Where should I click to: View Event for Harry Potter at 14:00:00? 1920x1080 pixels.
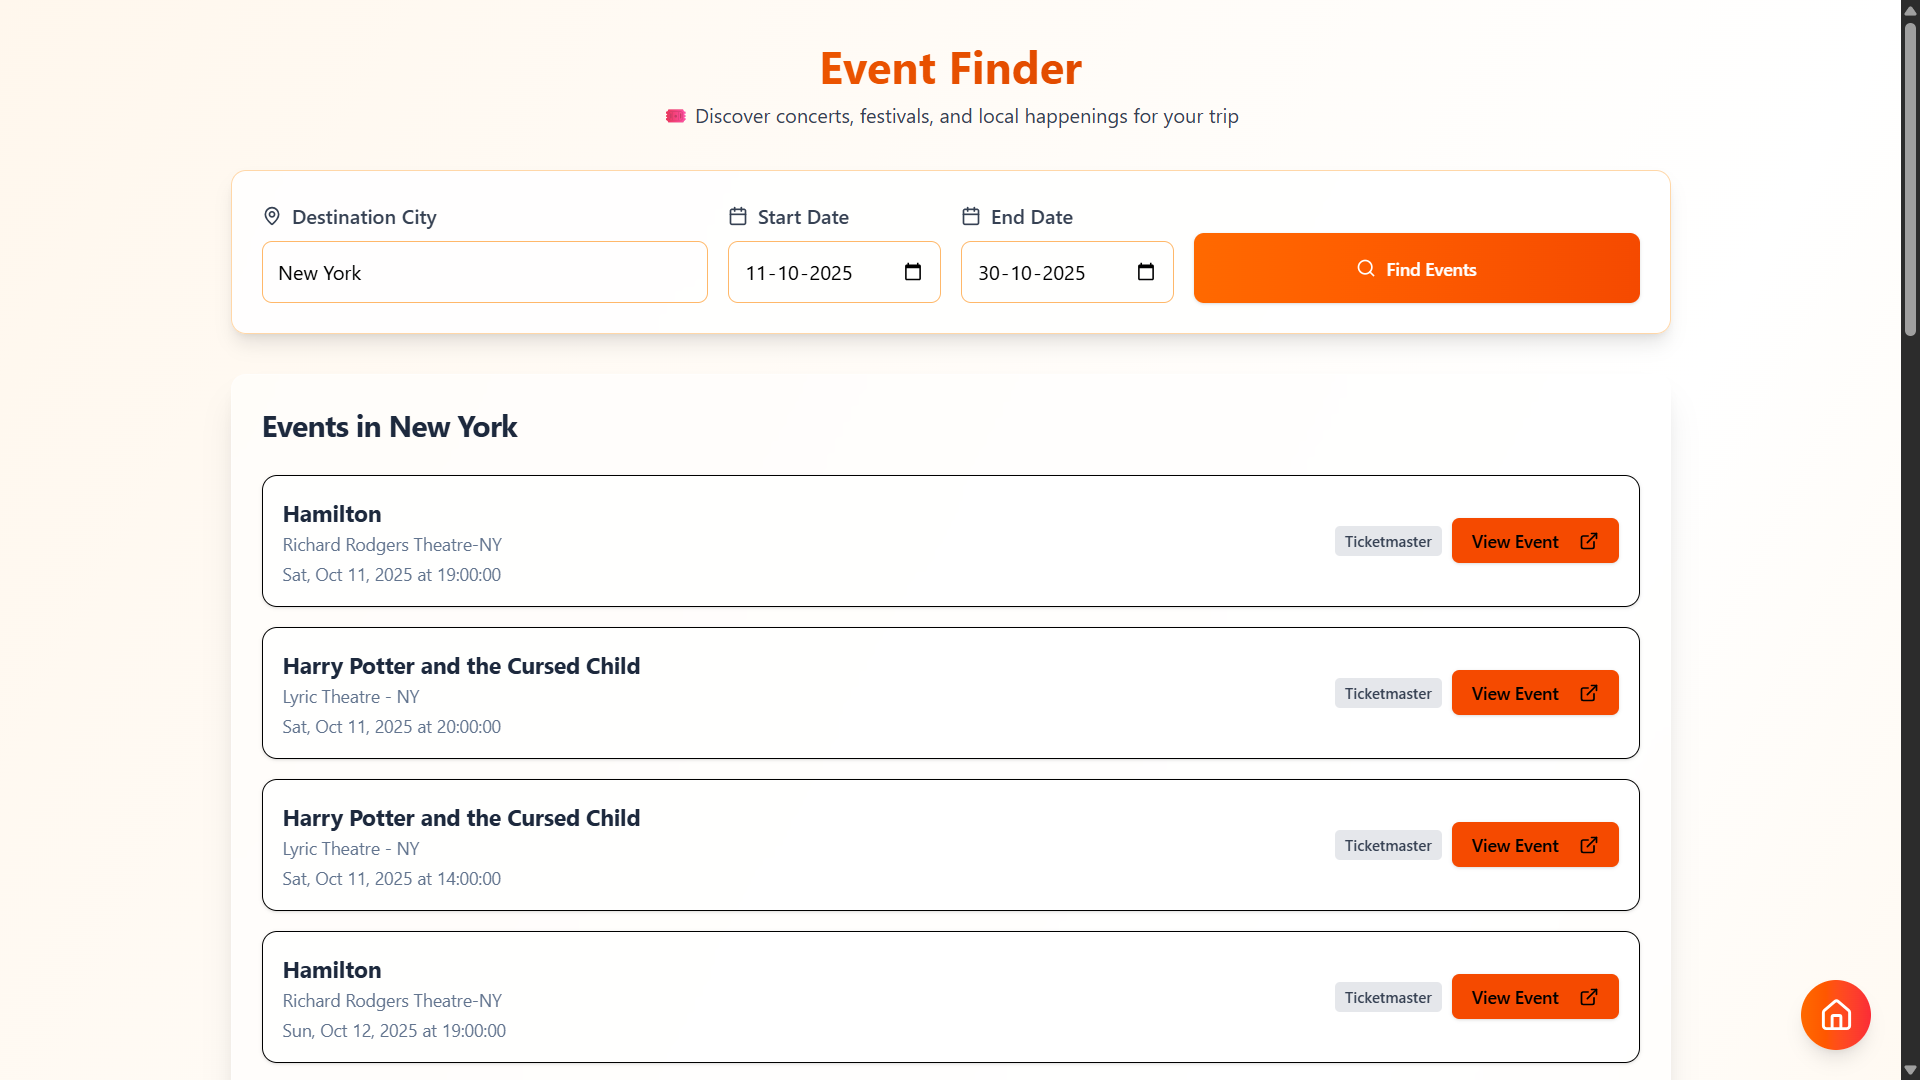[x=1534, y=845]
